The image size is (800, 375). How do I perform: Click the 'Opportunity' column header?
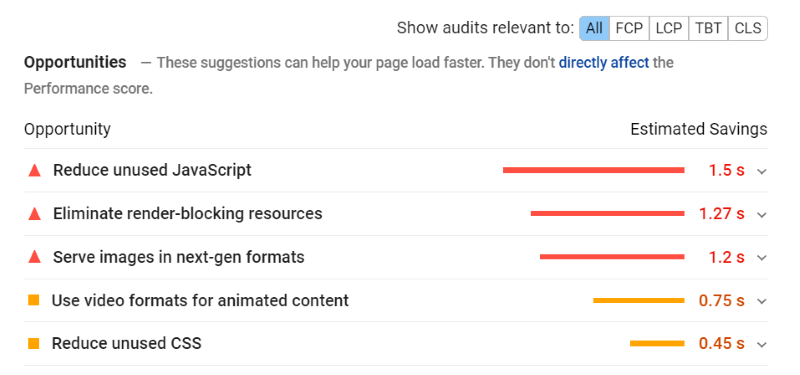[x=67, y=129]
